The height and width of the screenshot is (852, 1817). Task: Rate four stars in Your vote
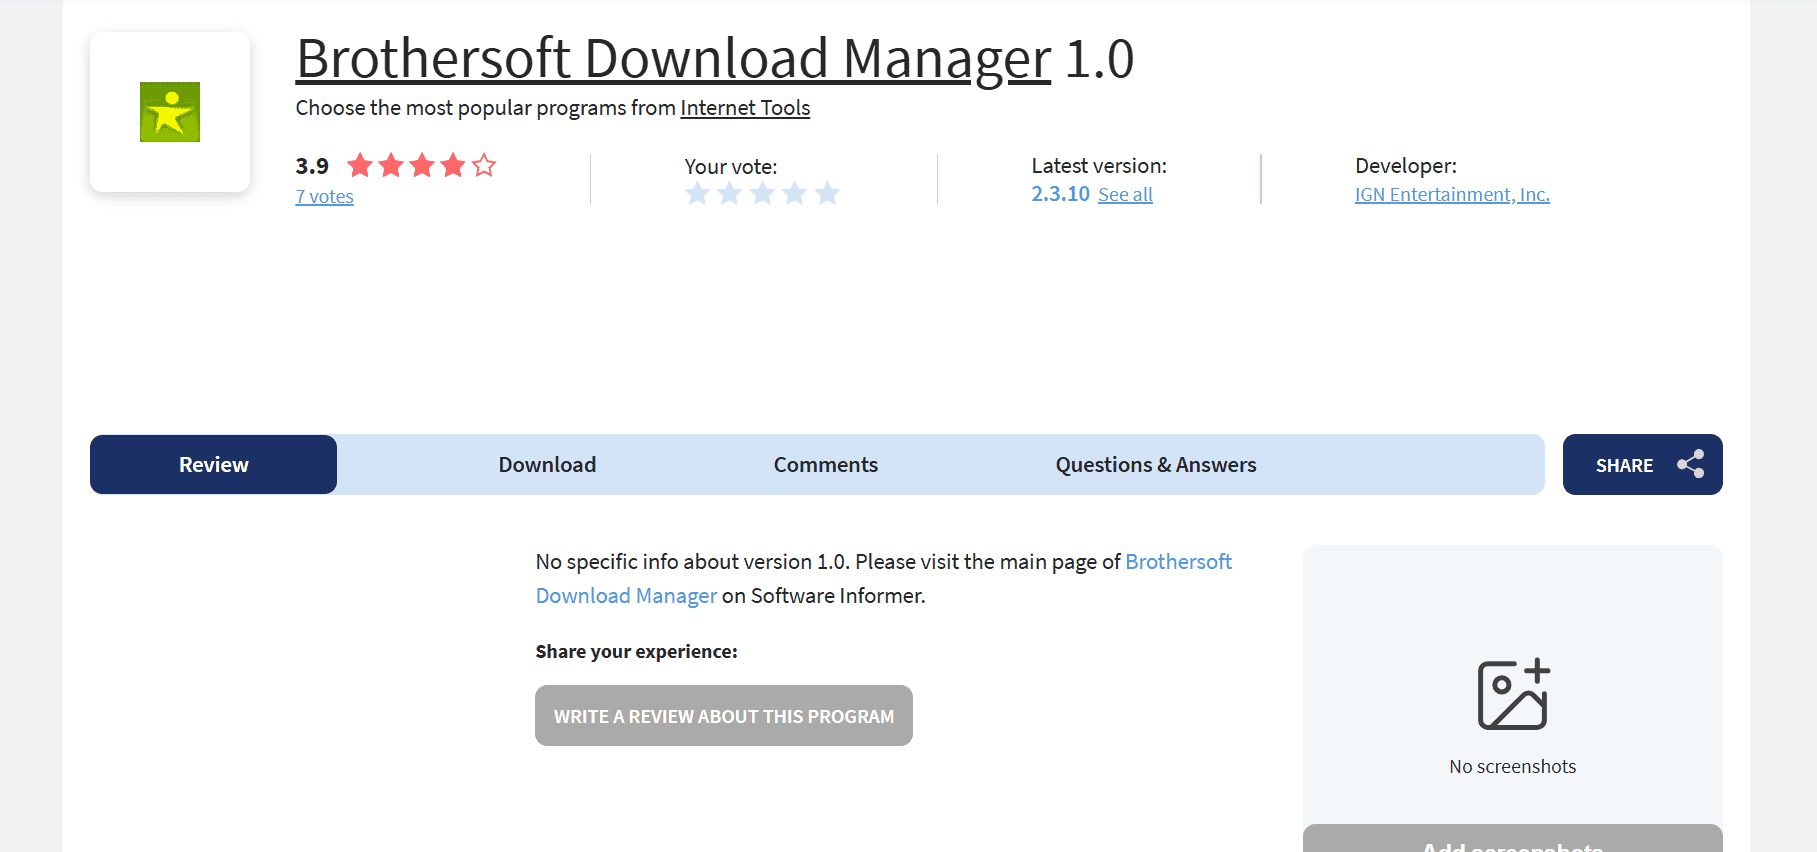[795, 194]
